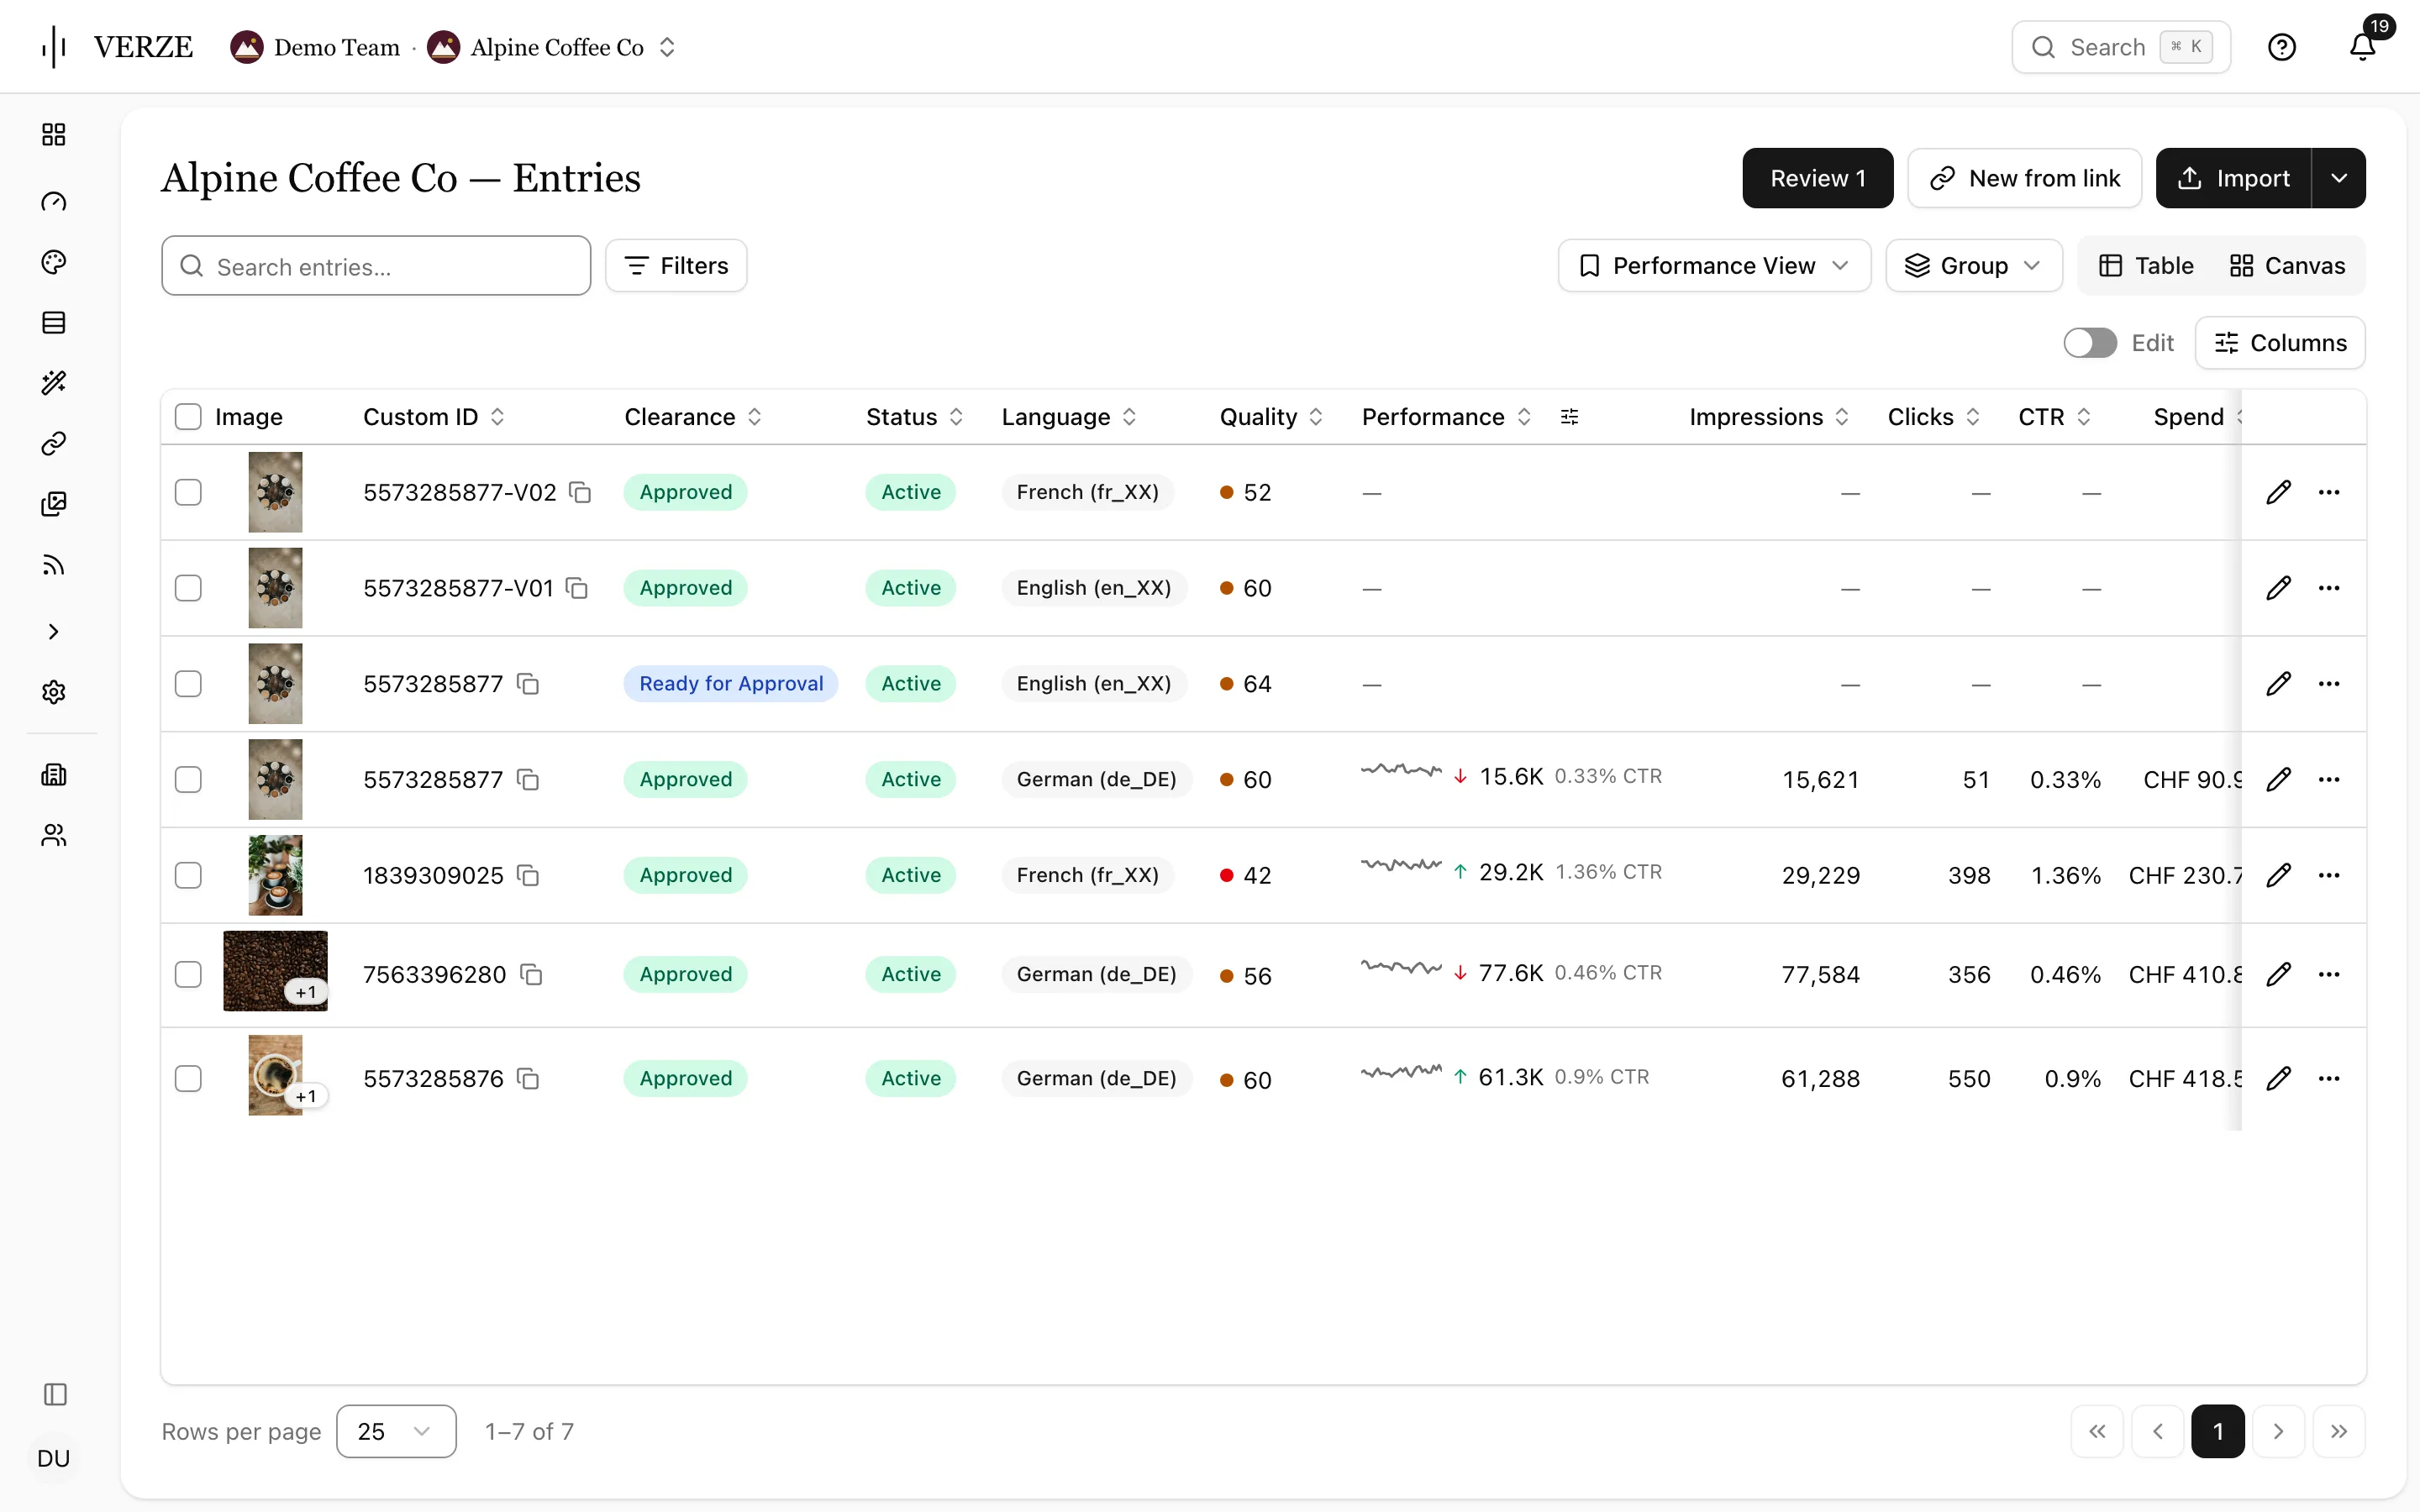2420x1512 pixels.
Task: Open the Performance column settings icon
Action: point(1570,417)
